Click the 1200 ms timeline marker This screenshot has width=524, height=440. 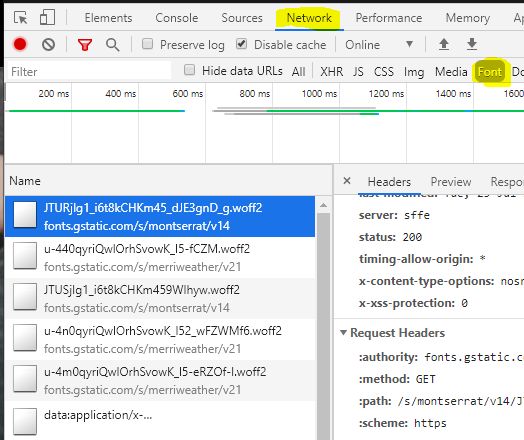coord(386,94)
